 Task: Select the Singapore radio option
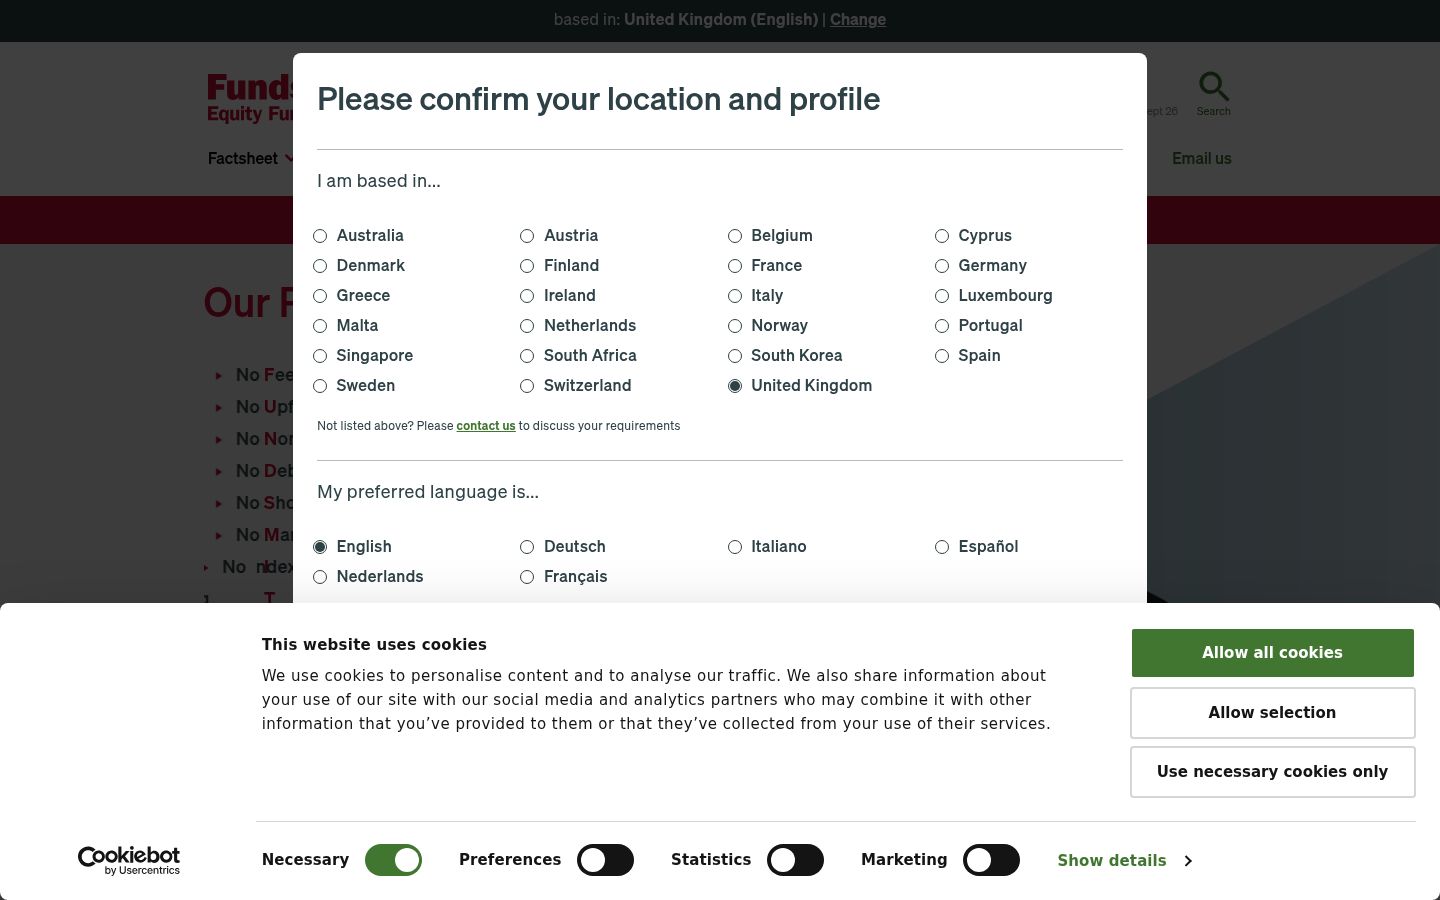coord(320,356)
